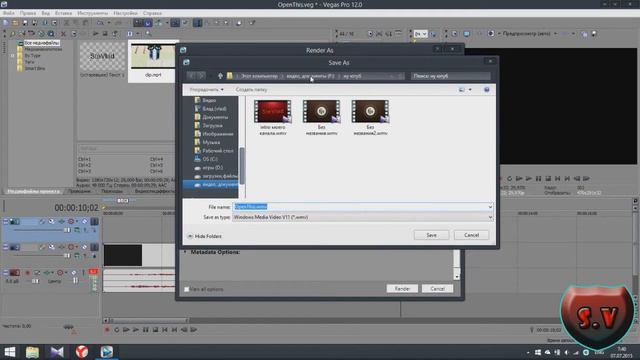Click Cancel in Render As dialog
The width and height of the screenshot is (640, 360).
click(437, 289)
